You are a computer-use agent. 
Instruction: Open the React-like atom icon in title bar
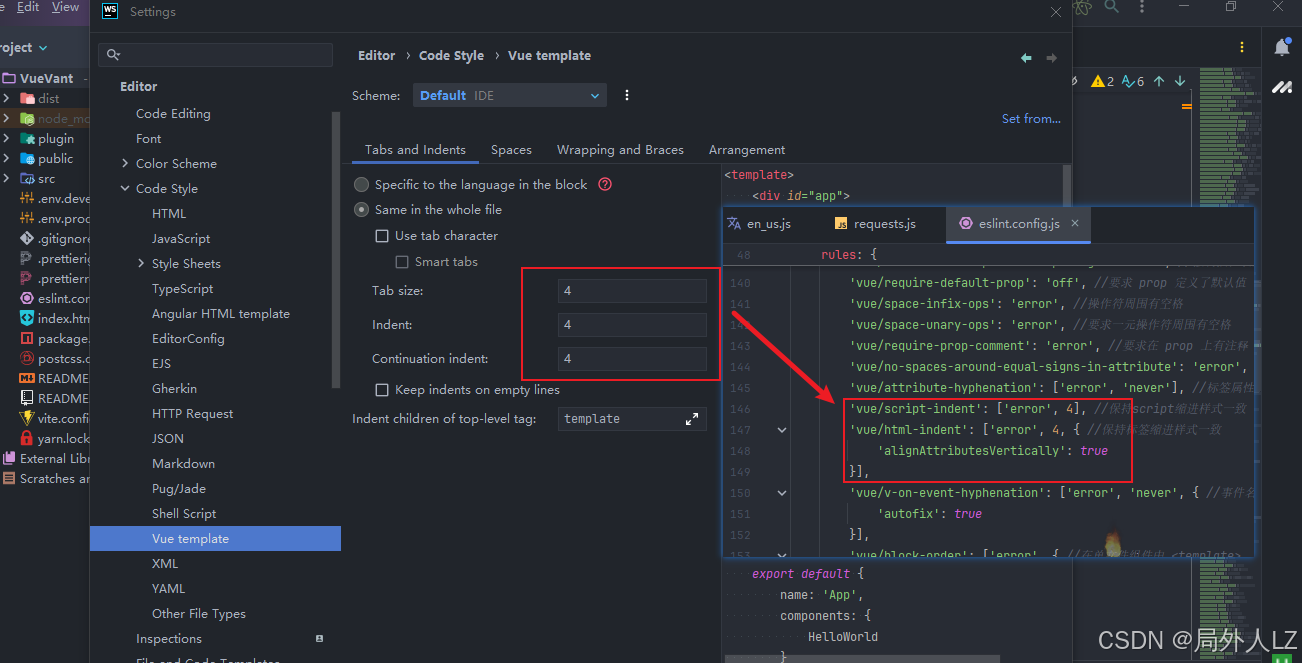tap(1083, 7)
